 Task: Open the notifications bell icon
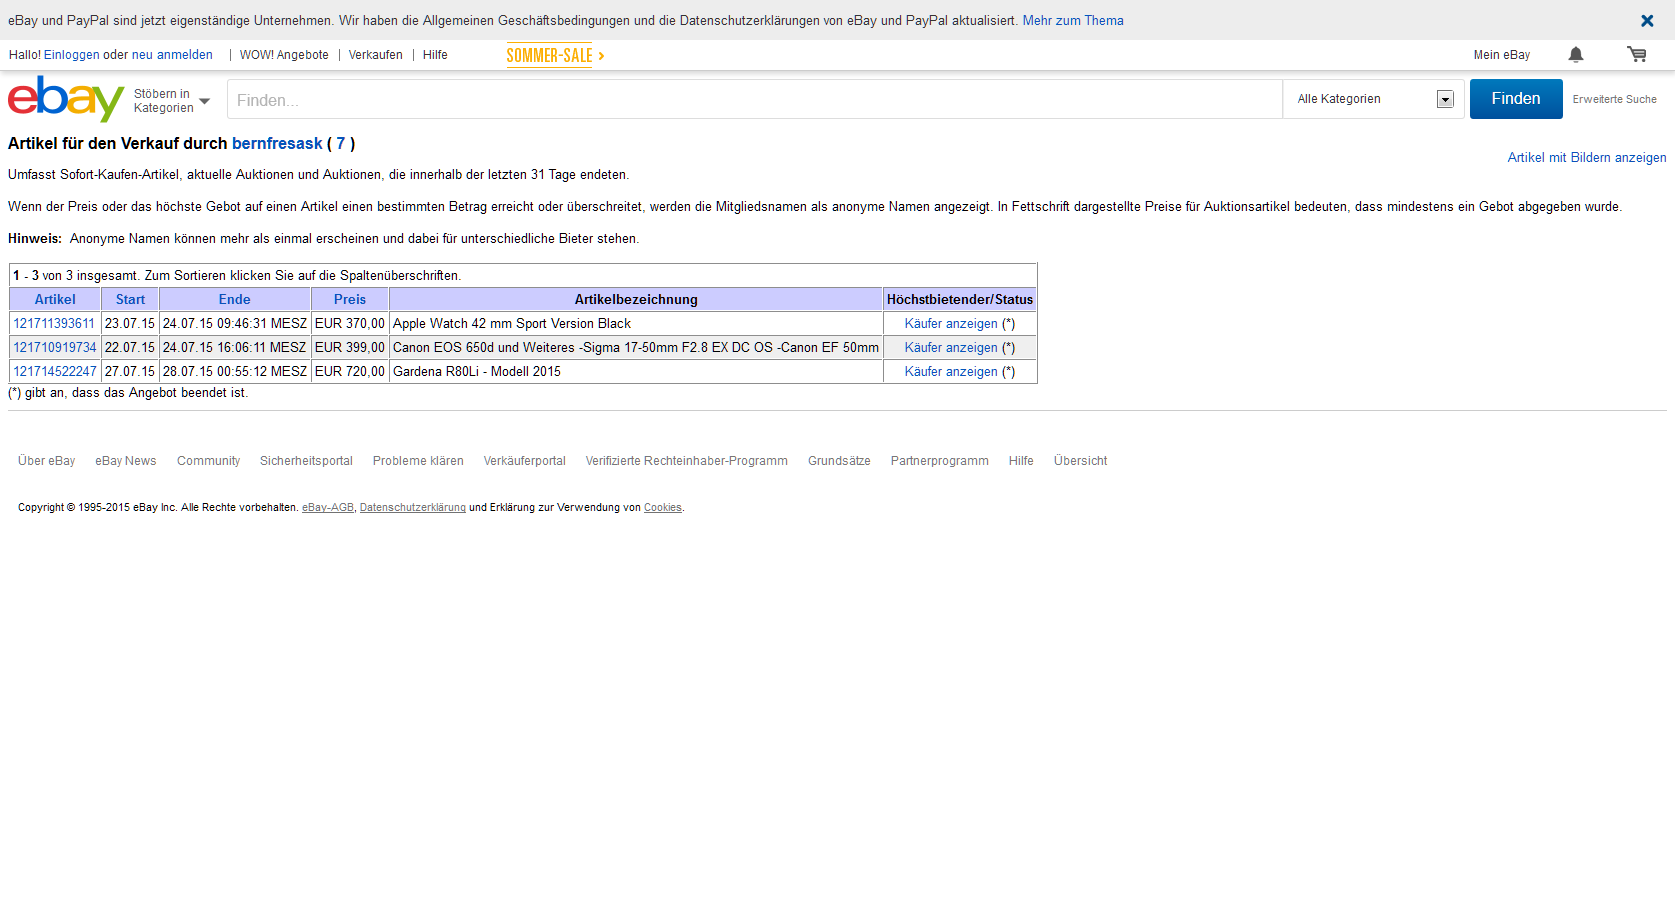[1576, 55]
